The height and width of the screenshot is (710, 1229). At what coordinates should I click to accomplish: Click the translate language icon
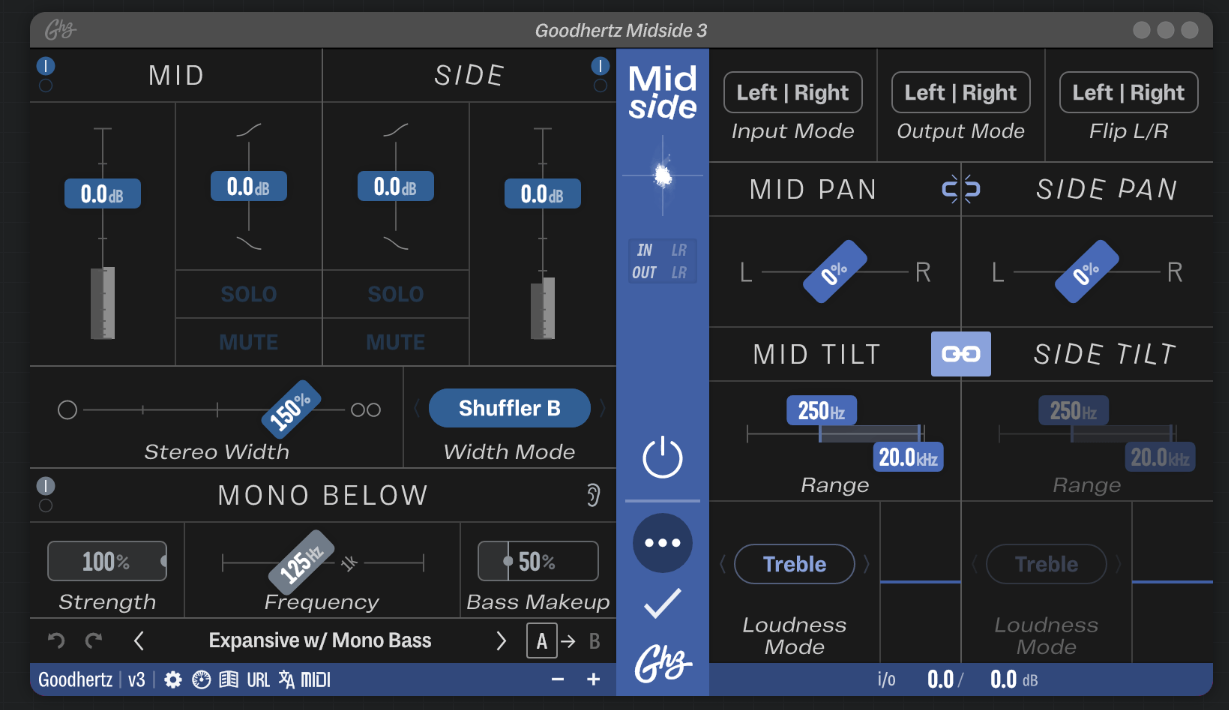click(287, 680)
